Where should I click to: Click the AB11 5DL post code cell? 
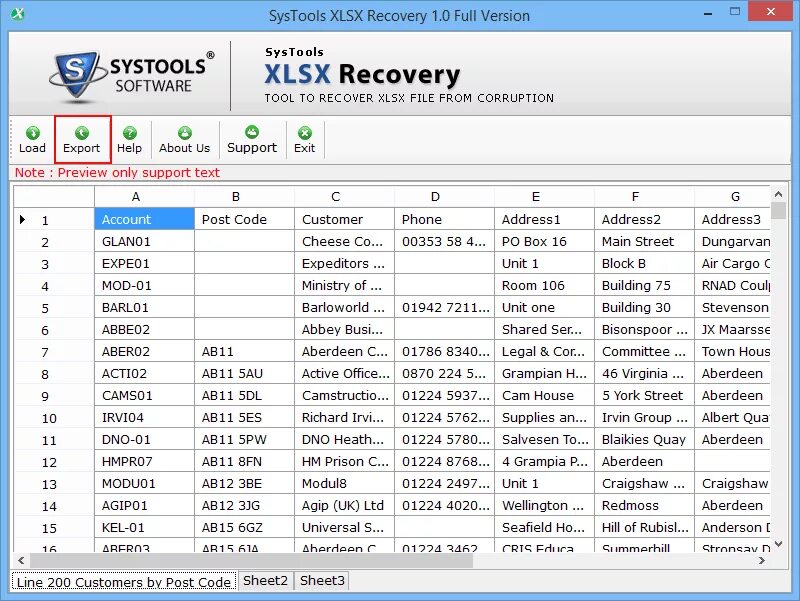pyautogui.click(x=244, y=395)
